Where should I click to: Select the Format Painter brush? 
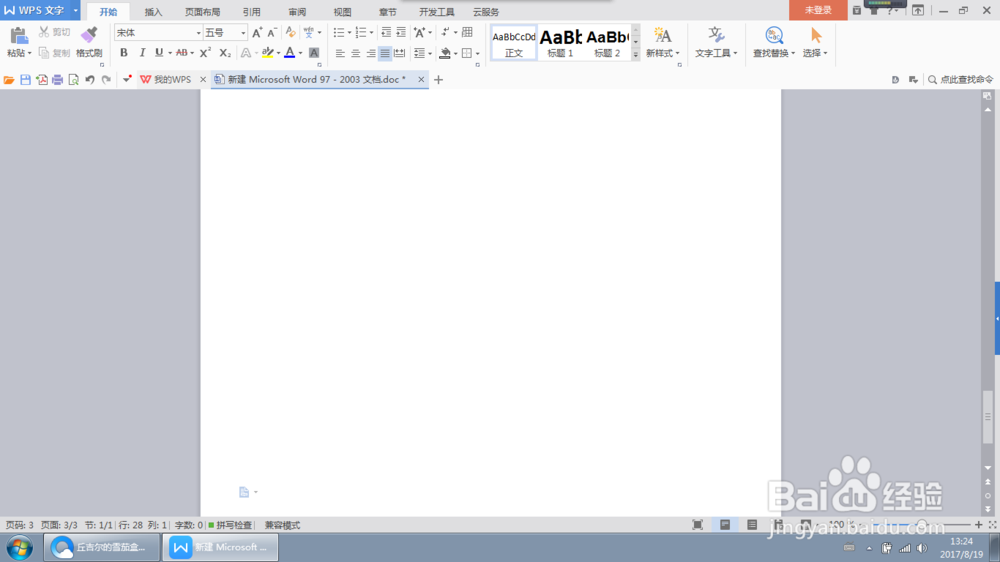[89, 35]
